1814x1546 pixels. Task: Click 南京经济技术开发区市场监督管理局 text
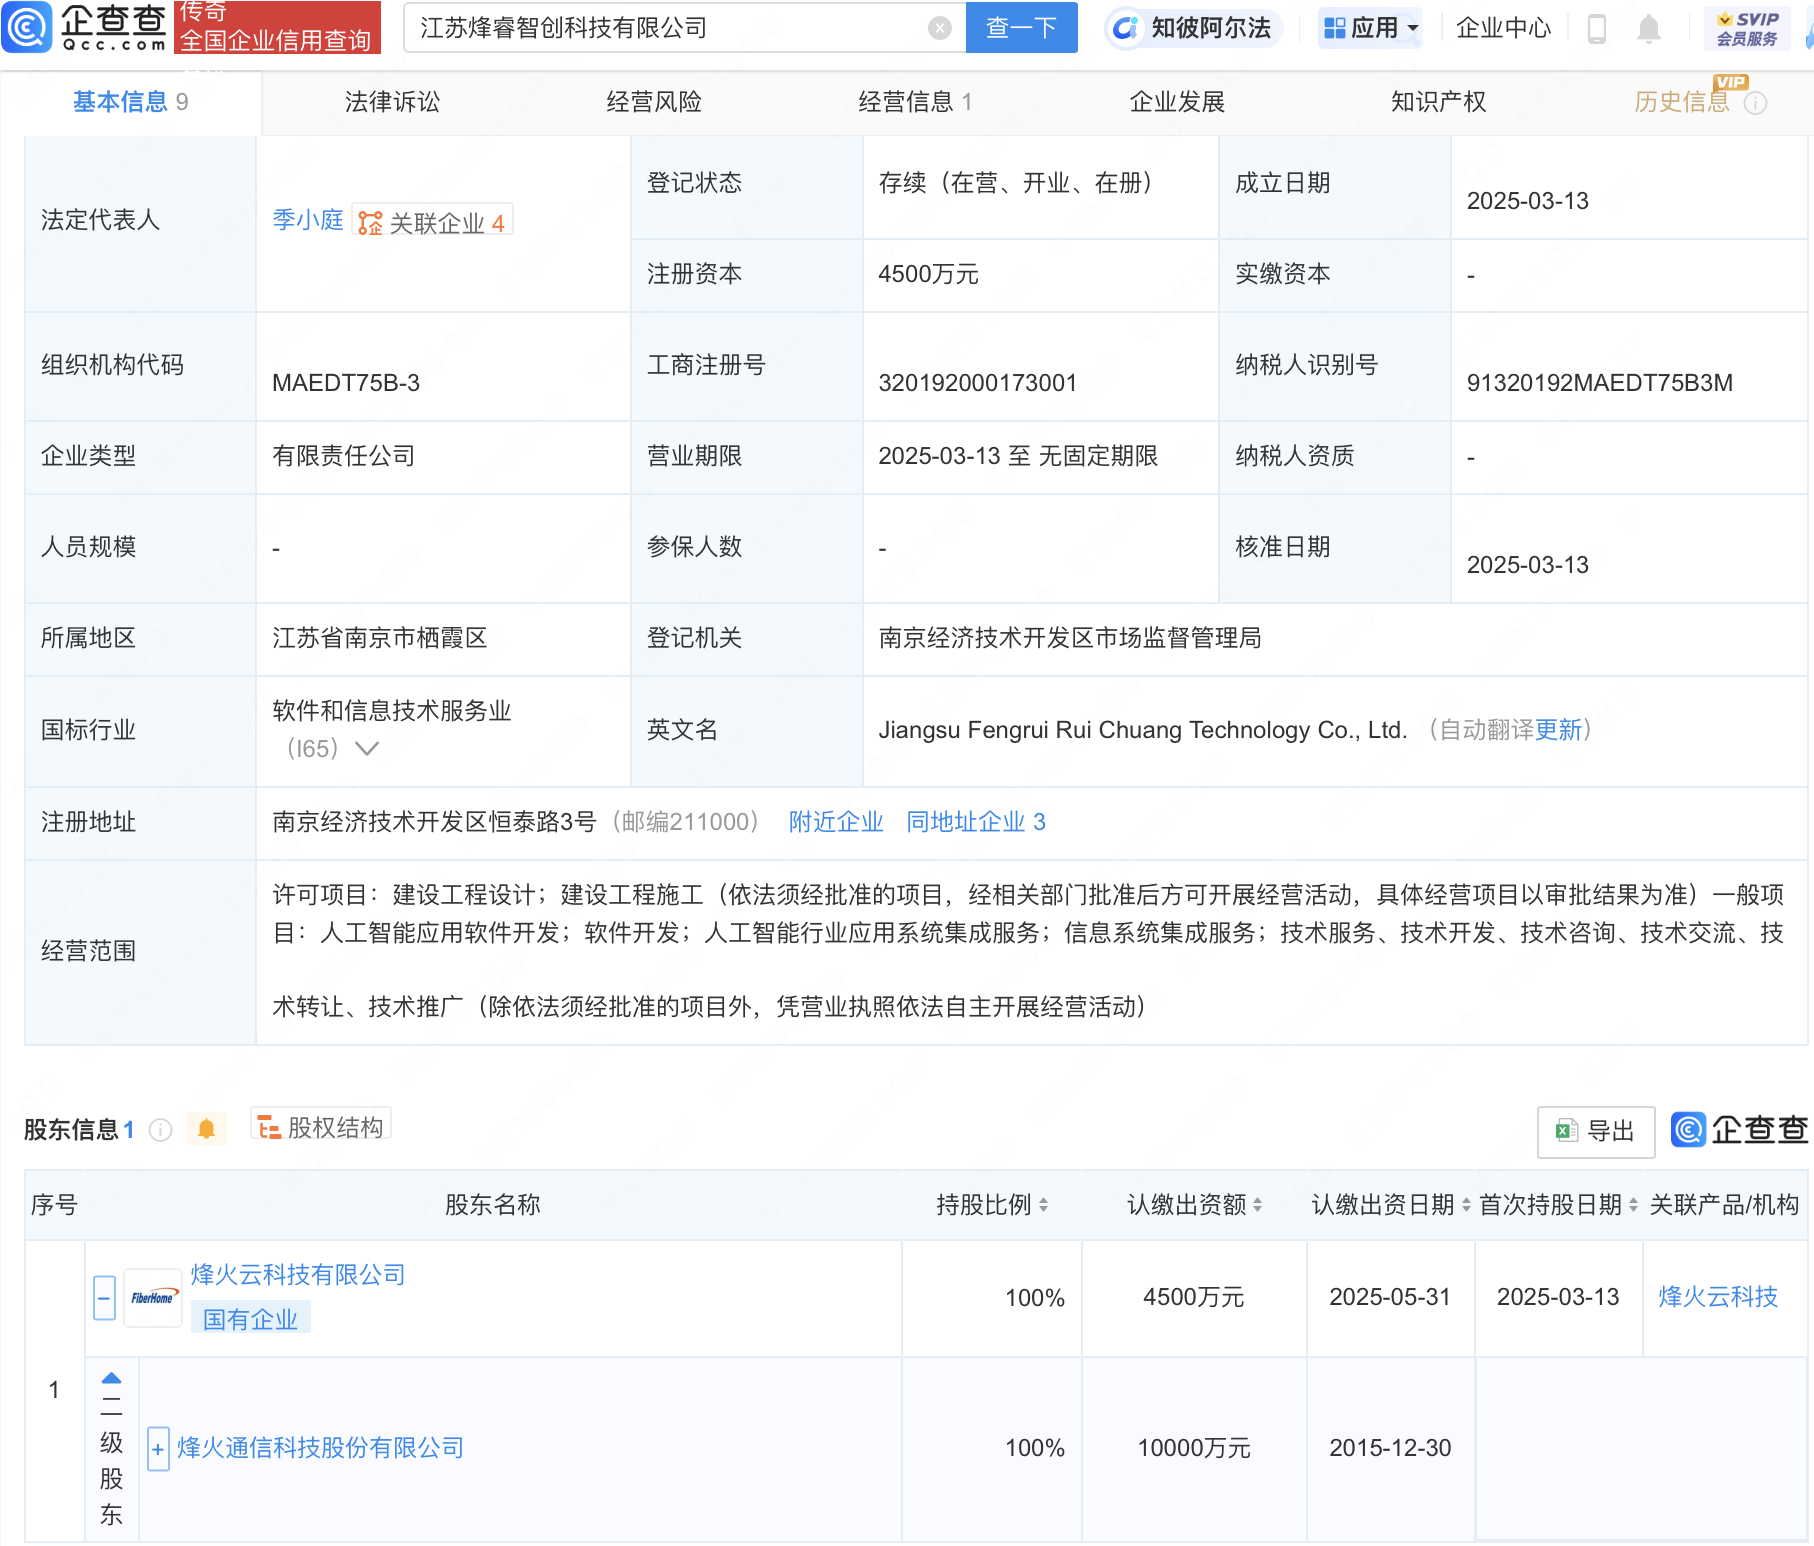(1069, 638)
